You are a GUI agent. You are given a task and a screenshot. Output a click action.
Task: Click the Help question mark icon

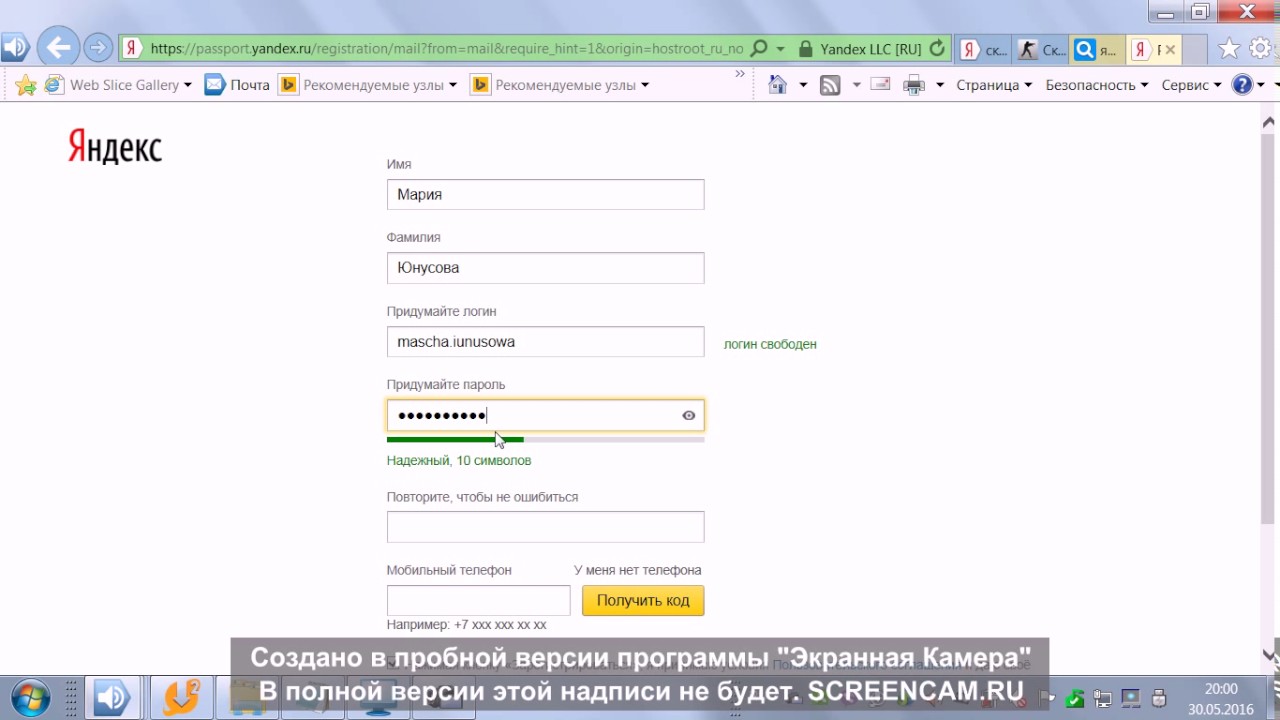pyautogui.click(x=1242, y=85)
